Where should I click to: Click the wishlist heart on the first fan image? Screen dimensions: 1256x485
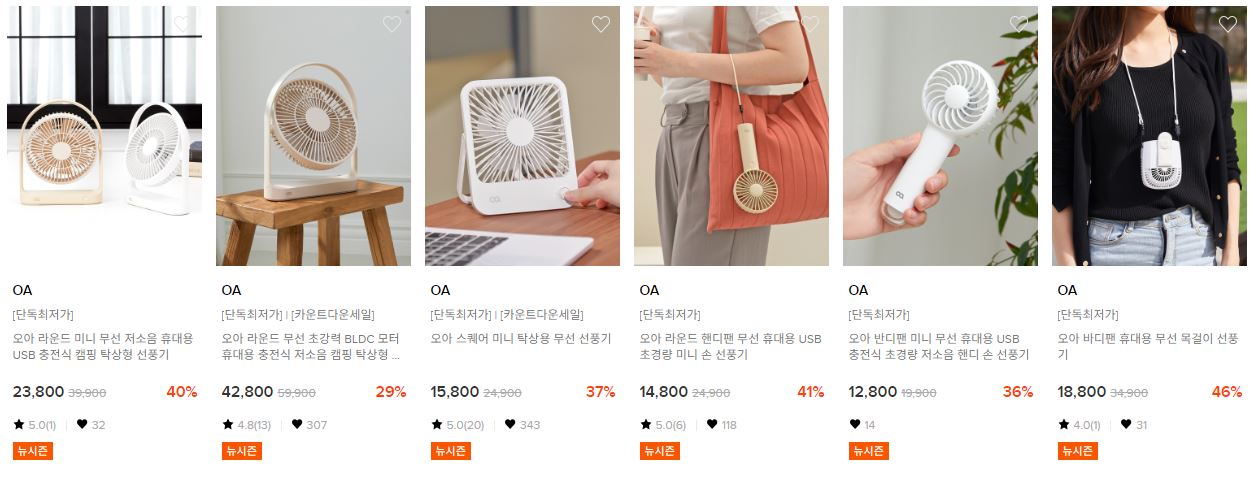[x=182, y=24]
